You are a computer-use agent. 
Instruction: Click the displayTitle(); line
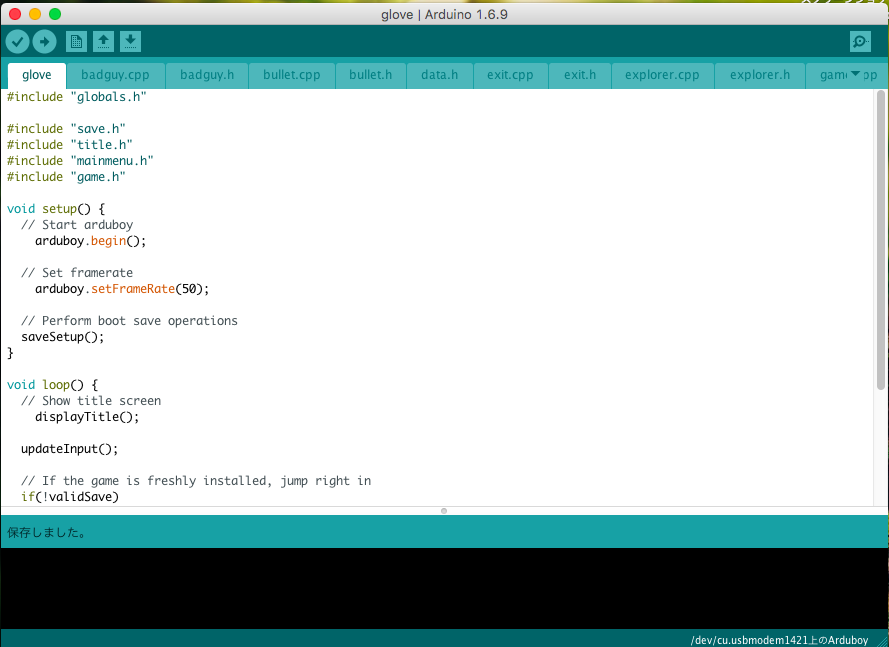[x=87, y=417]
